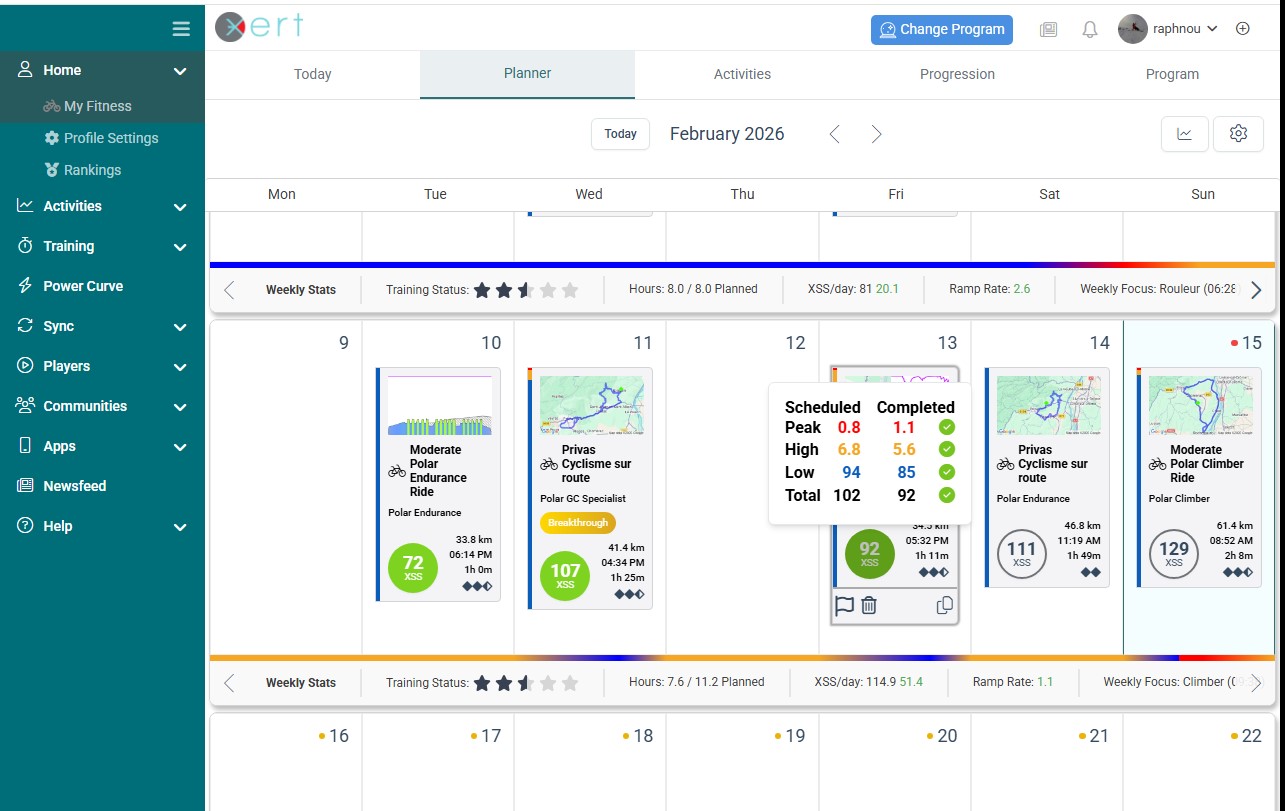The image size is (1285, 811).
Task: Open the planner chart view icon
Action: point(1185,134)
